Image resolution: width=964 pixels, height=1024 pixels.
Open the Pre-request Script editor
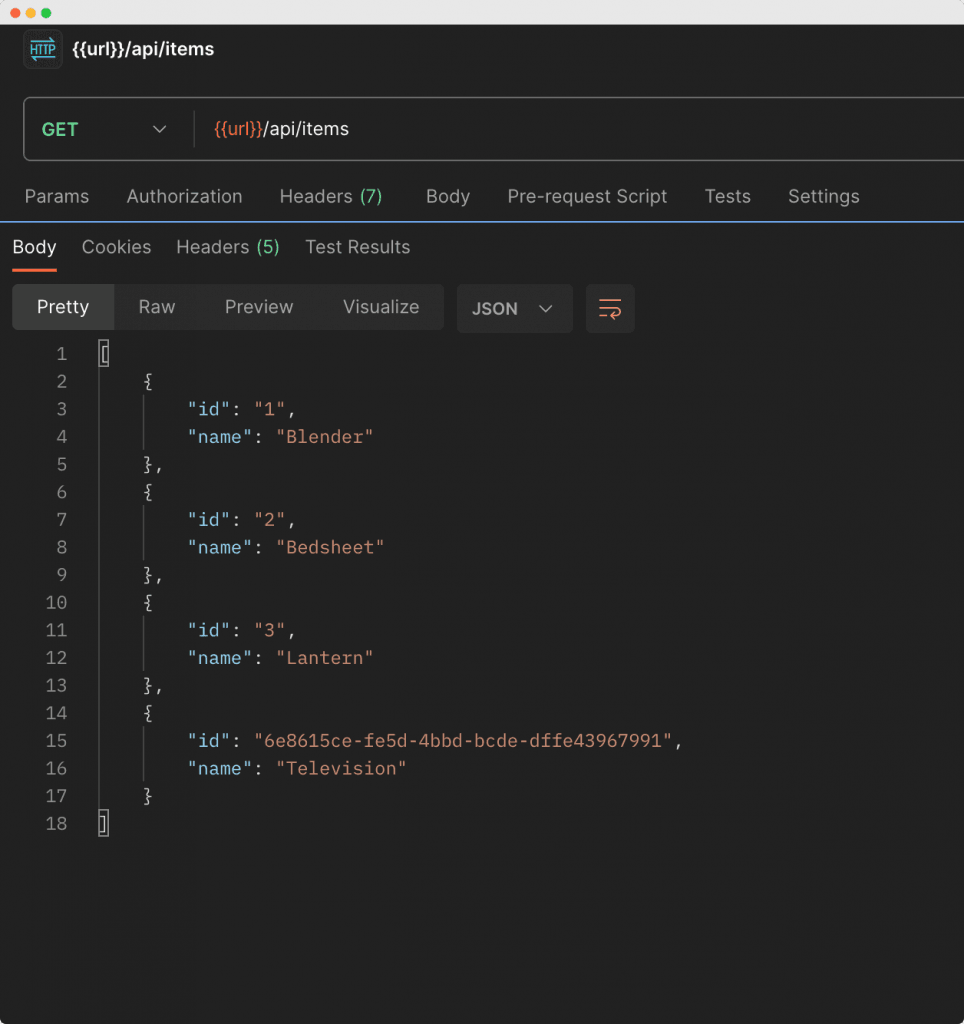point(587,197)
